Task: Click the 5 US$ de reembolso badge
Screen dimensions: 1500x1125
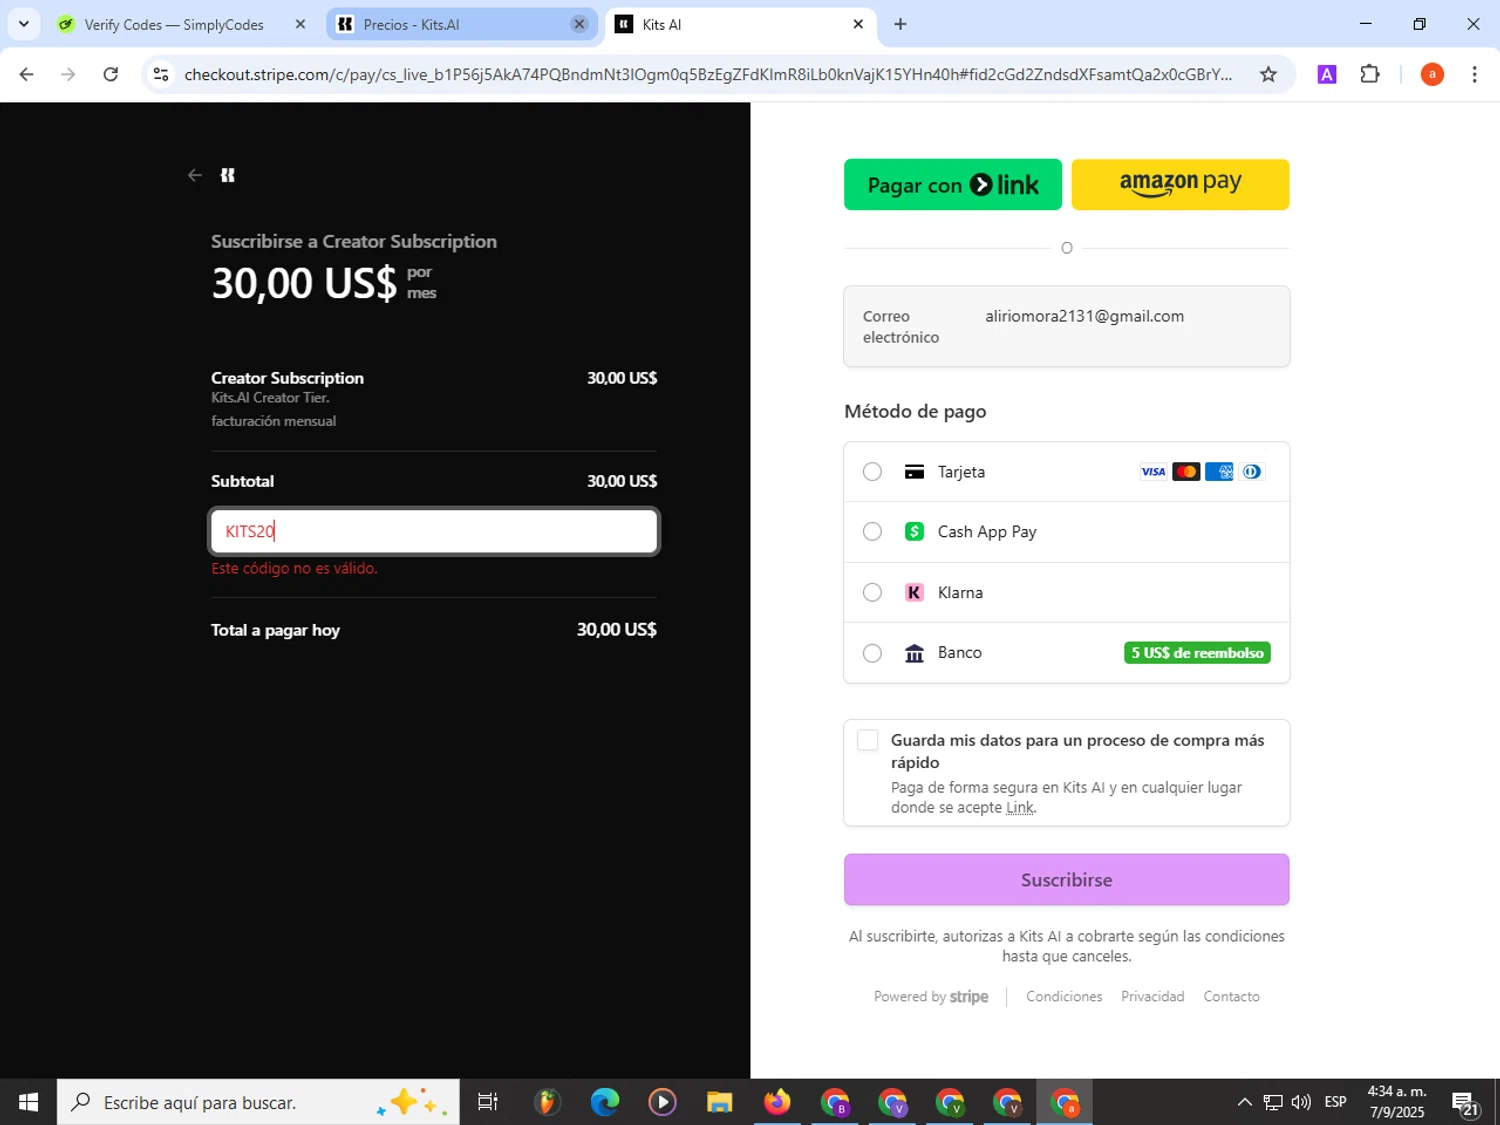Action: coord(1197,653)
